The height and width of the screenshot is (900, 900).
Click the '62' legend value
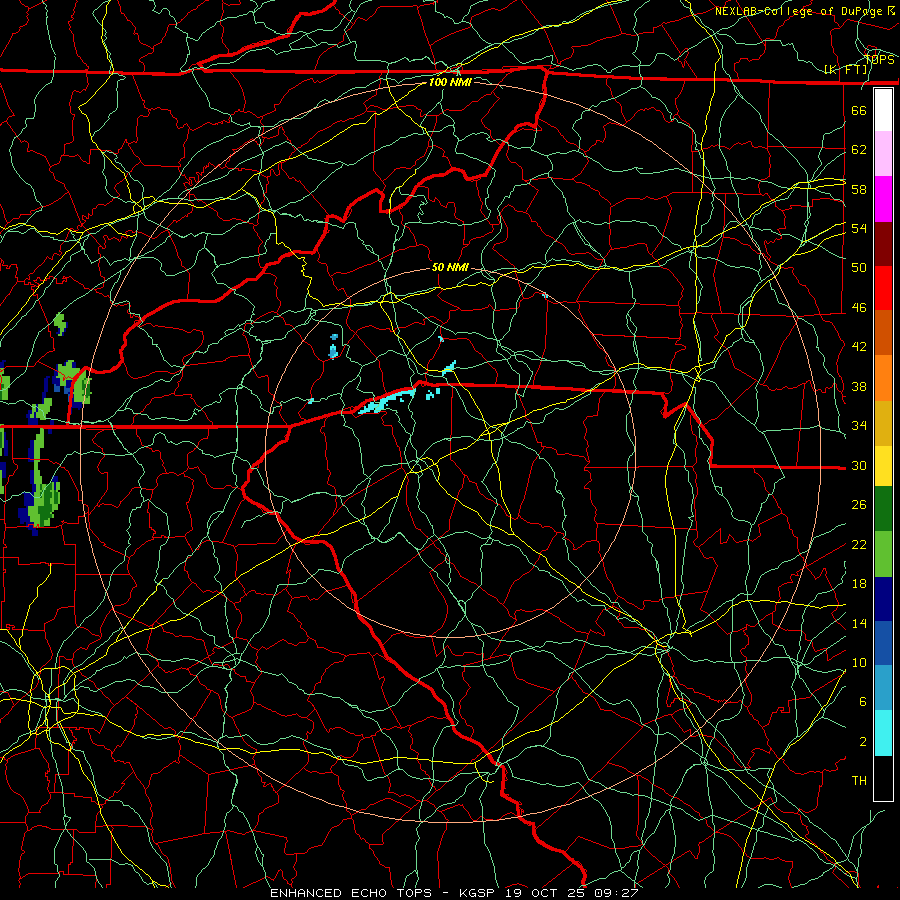(x=859, y=150)
